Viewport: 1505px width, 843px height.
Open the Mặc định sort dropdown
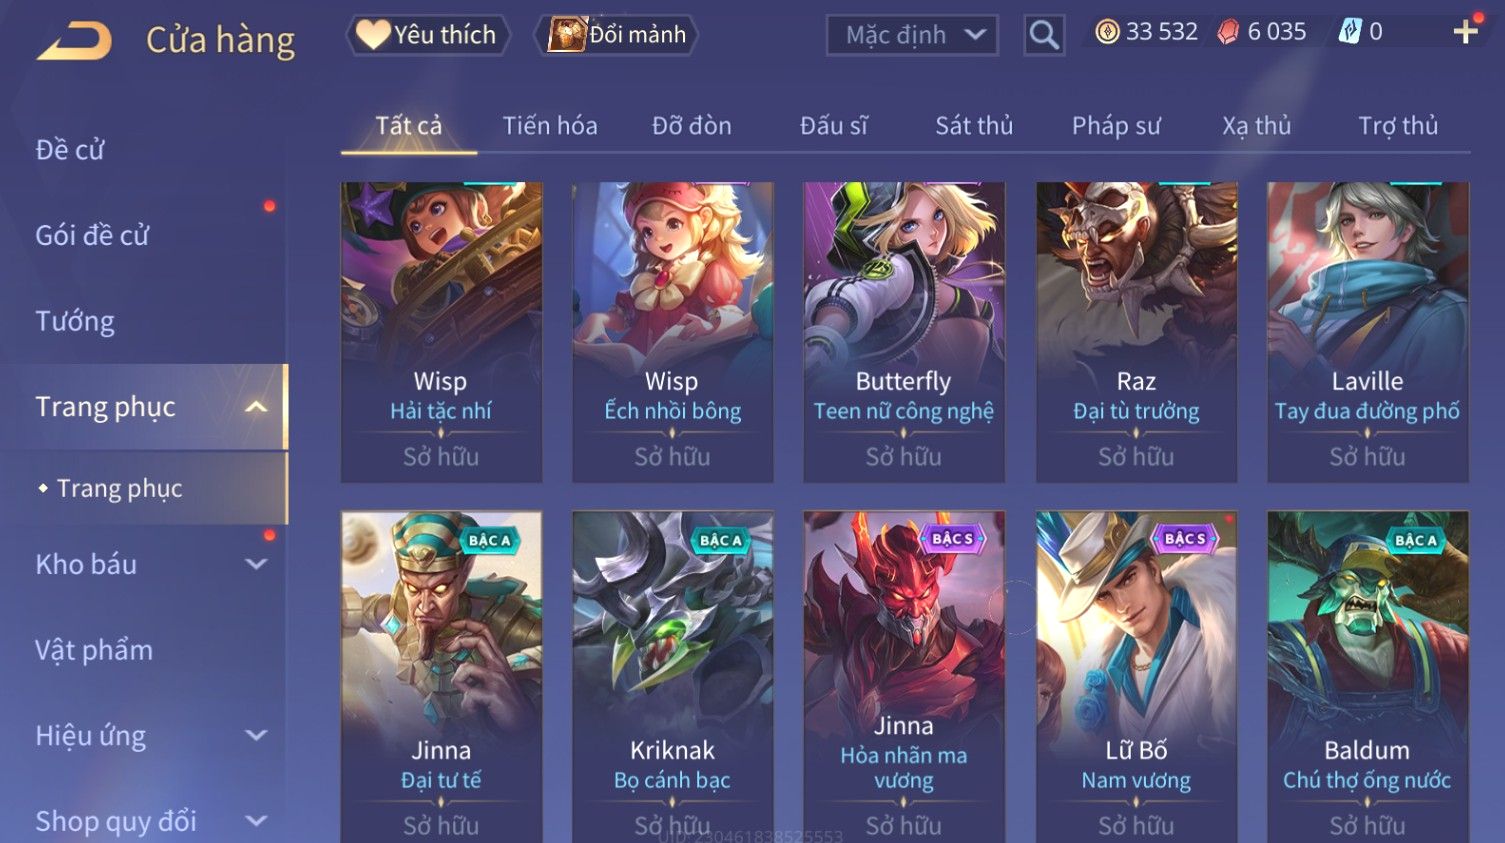pos(912,35)
